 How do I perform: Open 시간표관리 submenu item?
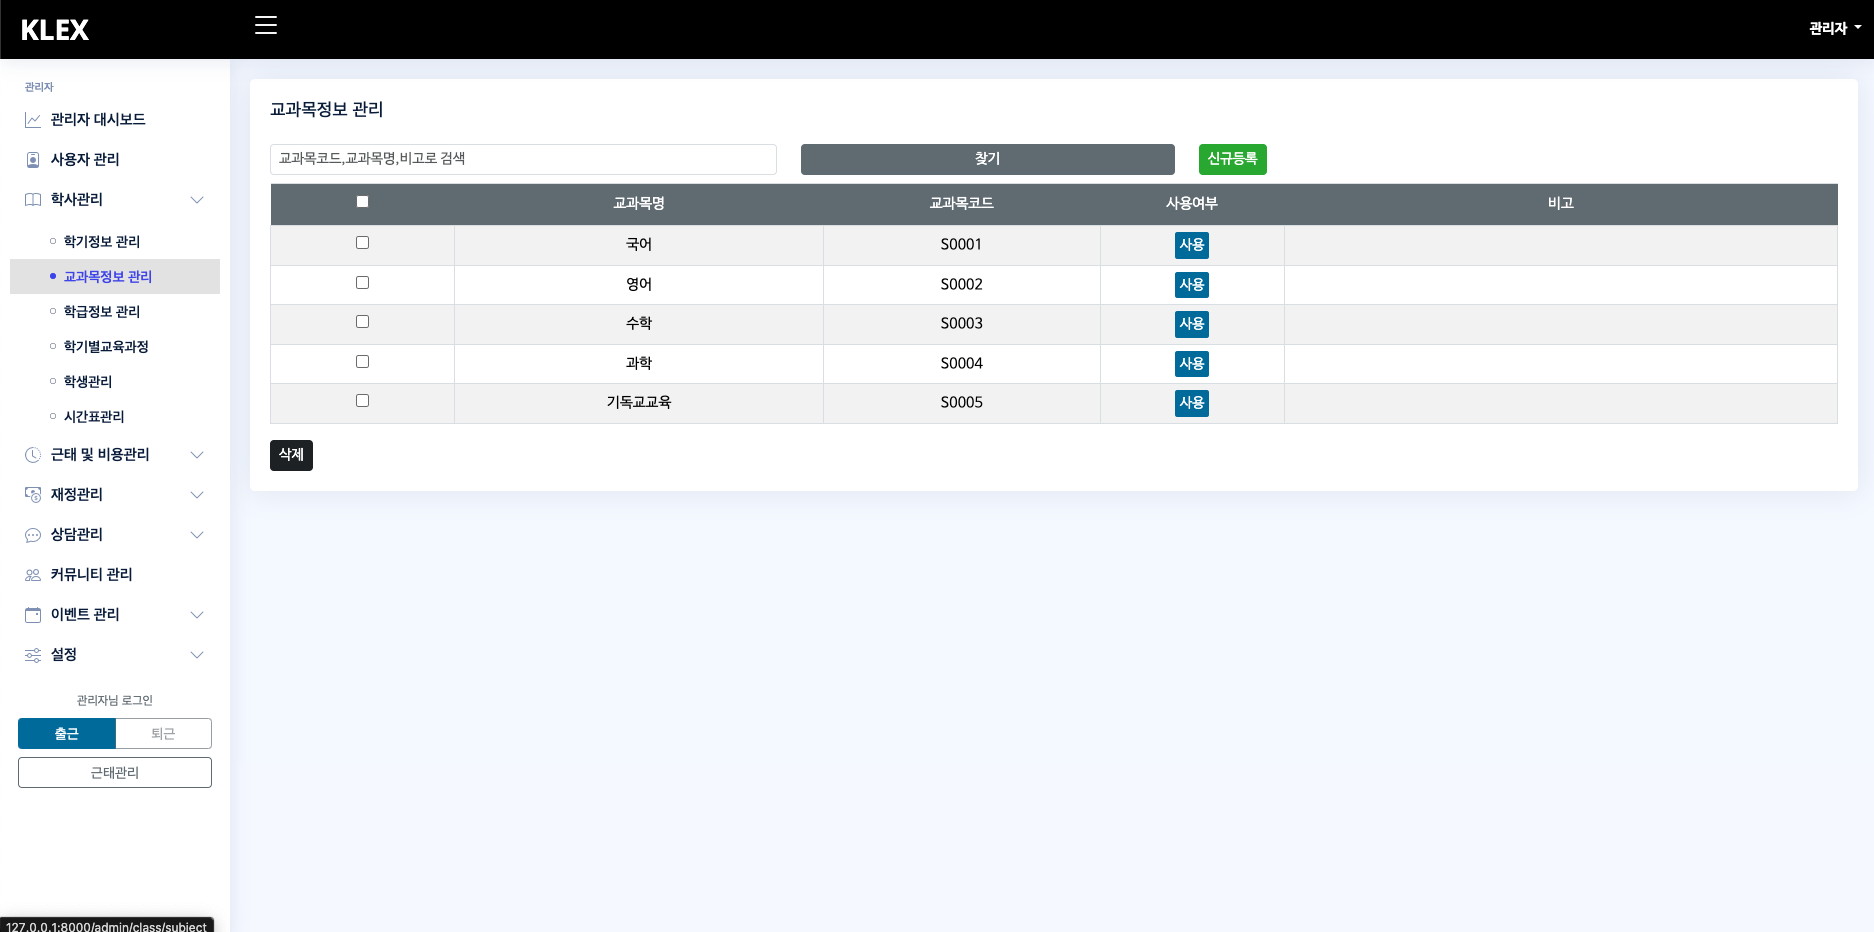coord(94,417)
